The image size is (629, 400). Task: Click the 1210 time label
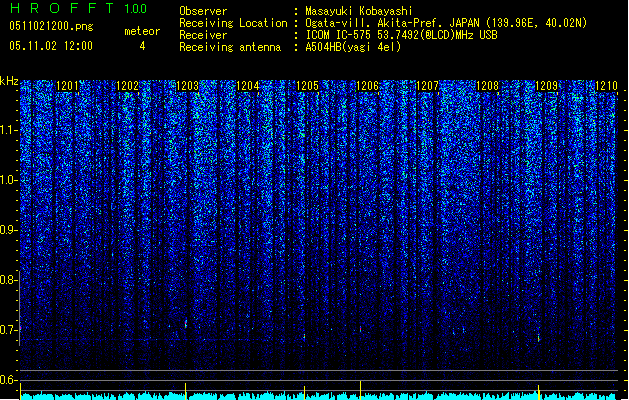coord(607,86)
